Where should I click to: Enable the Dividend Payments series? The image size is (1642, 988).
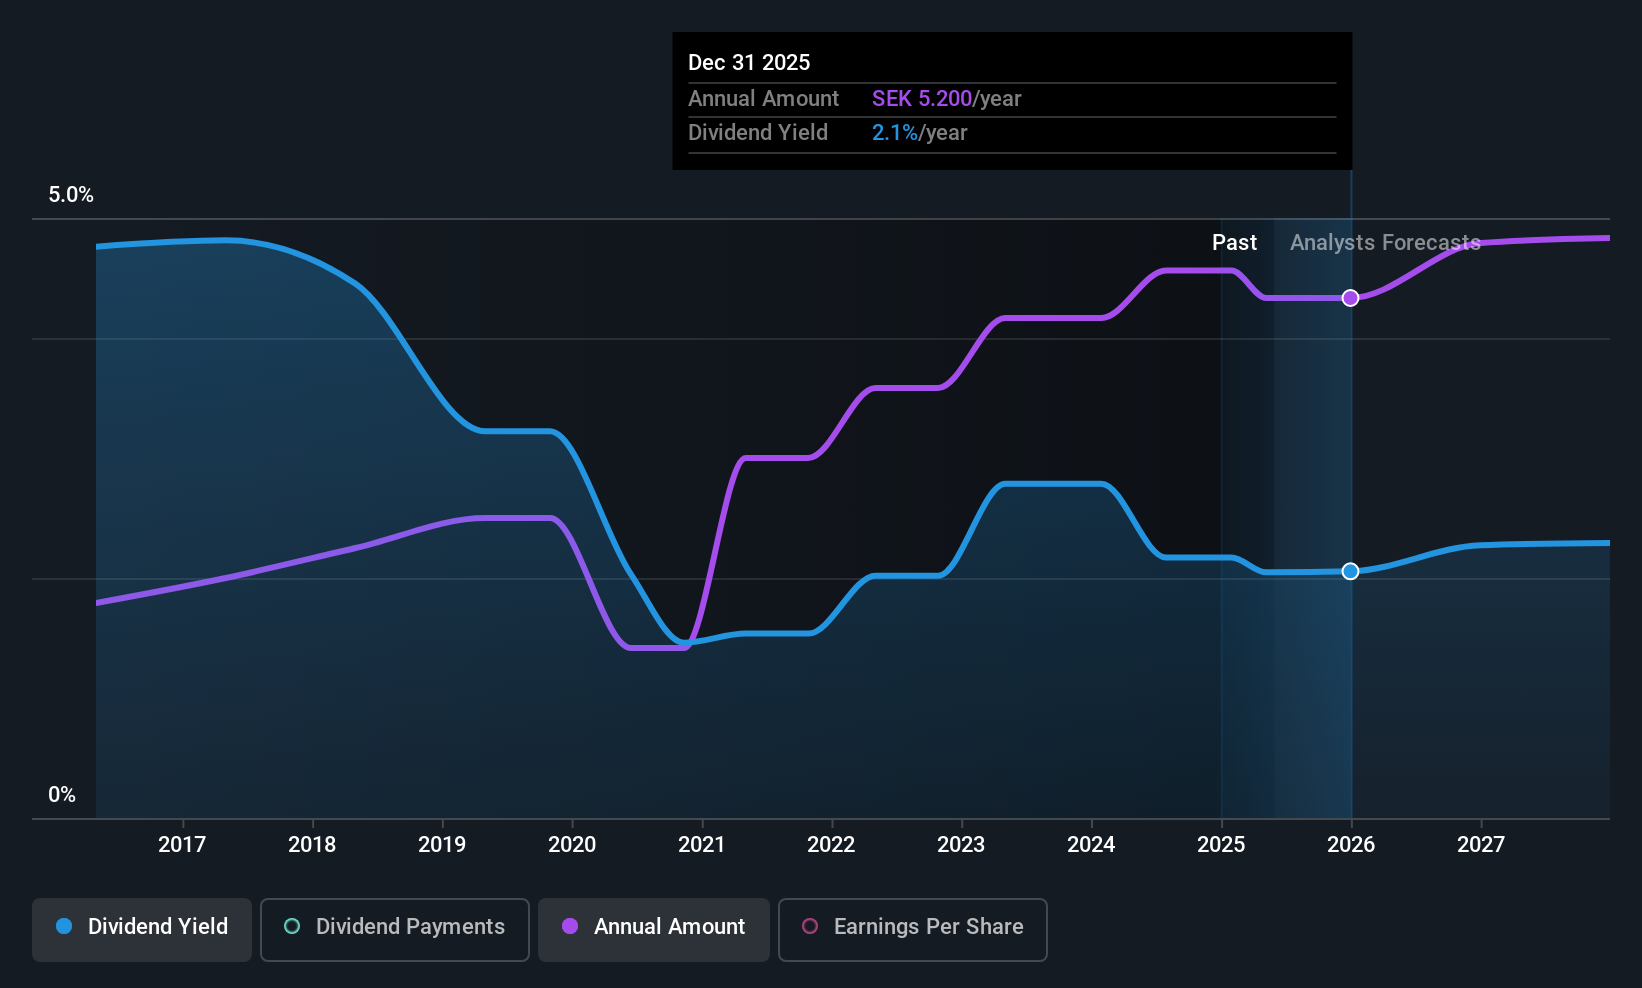pos(395,929)
